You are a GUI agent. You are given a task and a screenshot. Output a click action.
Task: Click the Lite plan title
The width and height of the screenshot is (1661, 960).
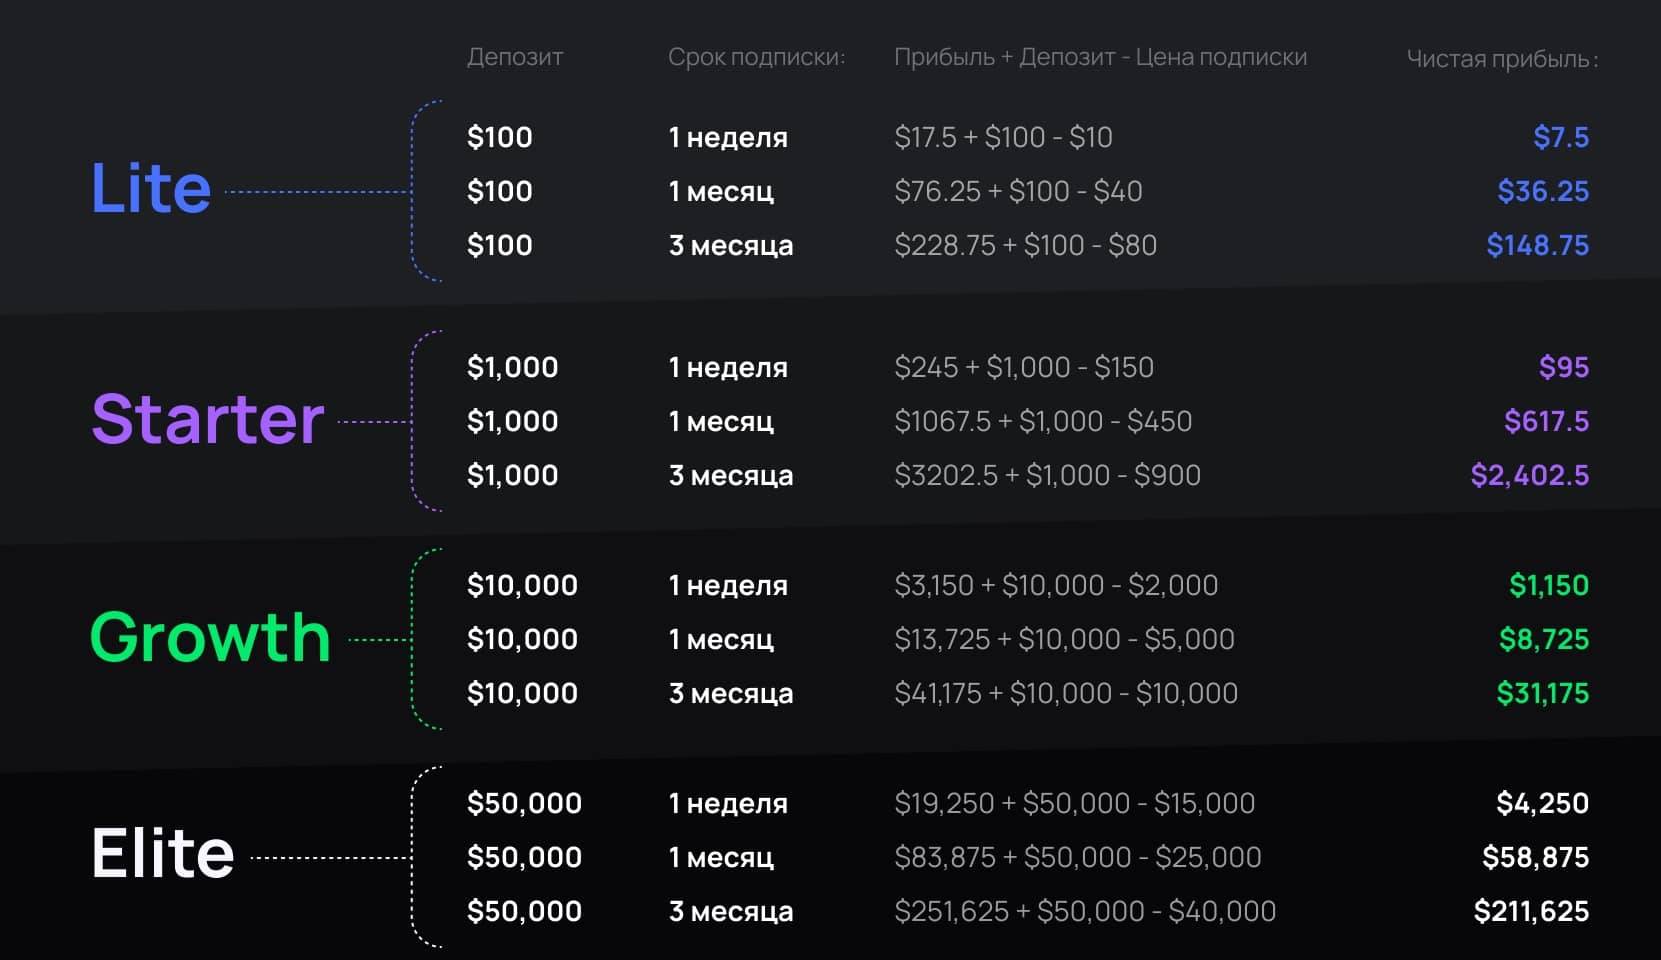151,188
